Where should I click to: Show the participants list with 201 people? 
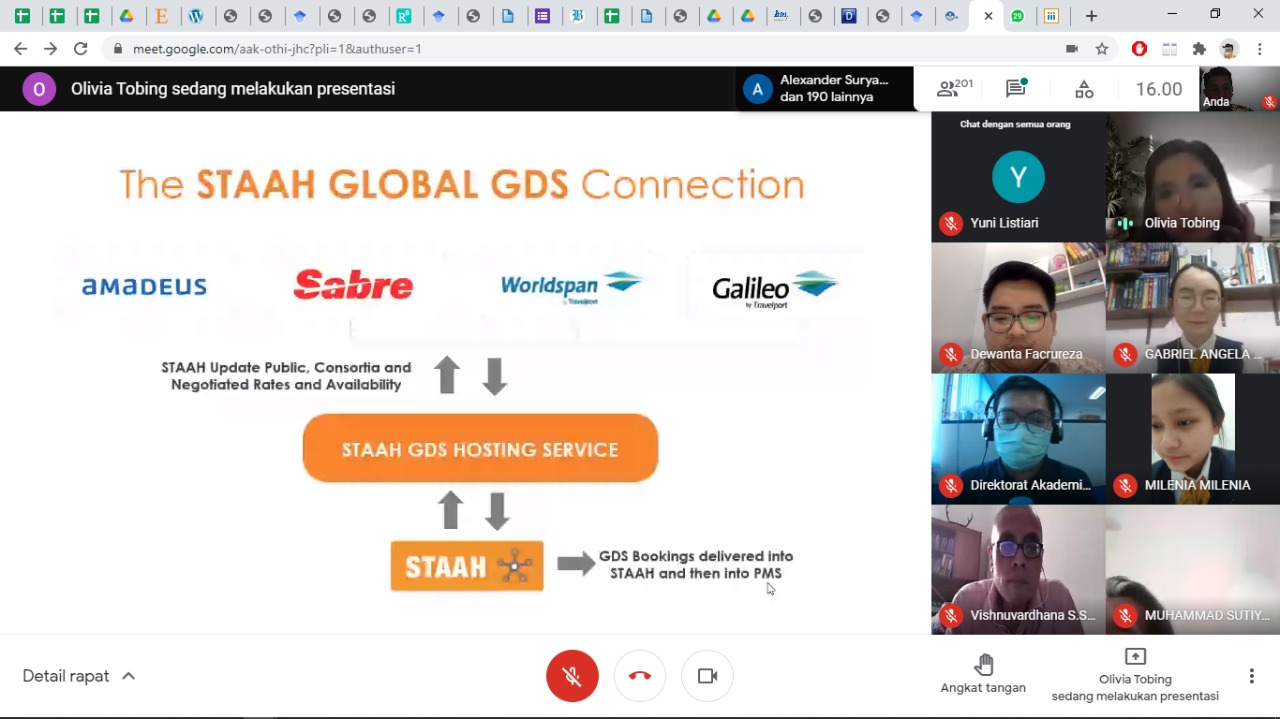coord(954,89)
